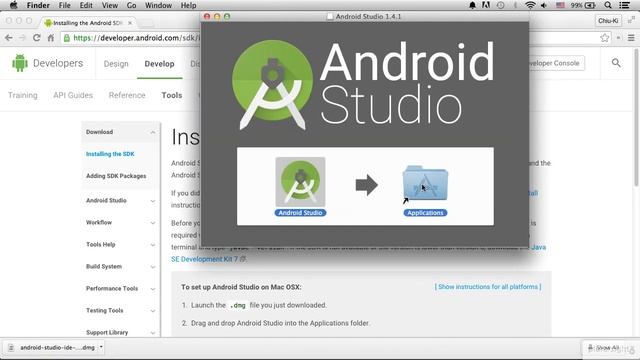The image size is (640, 360).
Task: Open the Time Machine clock icon
Action: click(500, 5)
